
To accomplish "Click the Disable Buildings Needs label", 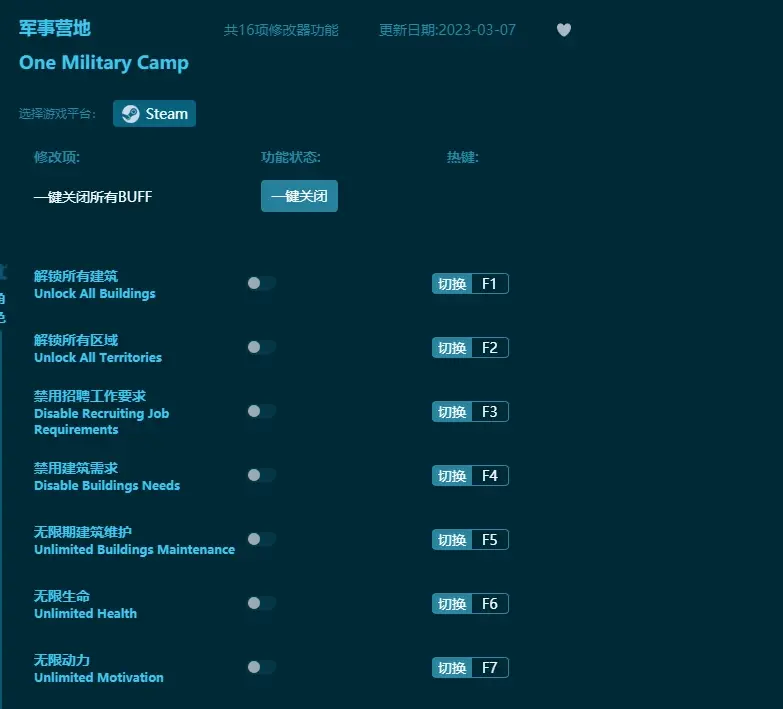I will pyautogui.click(x=107, y=485).
